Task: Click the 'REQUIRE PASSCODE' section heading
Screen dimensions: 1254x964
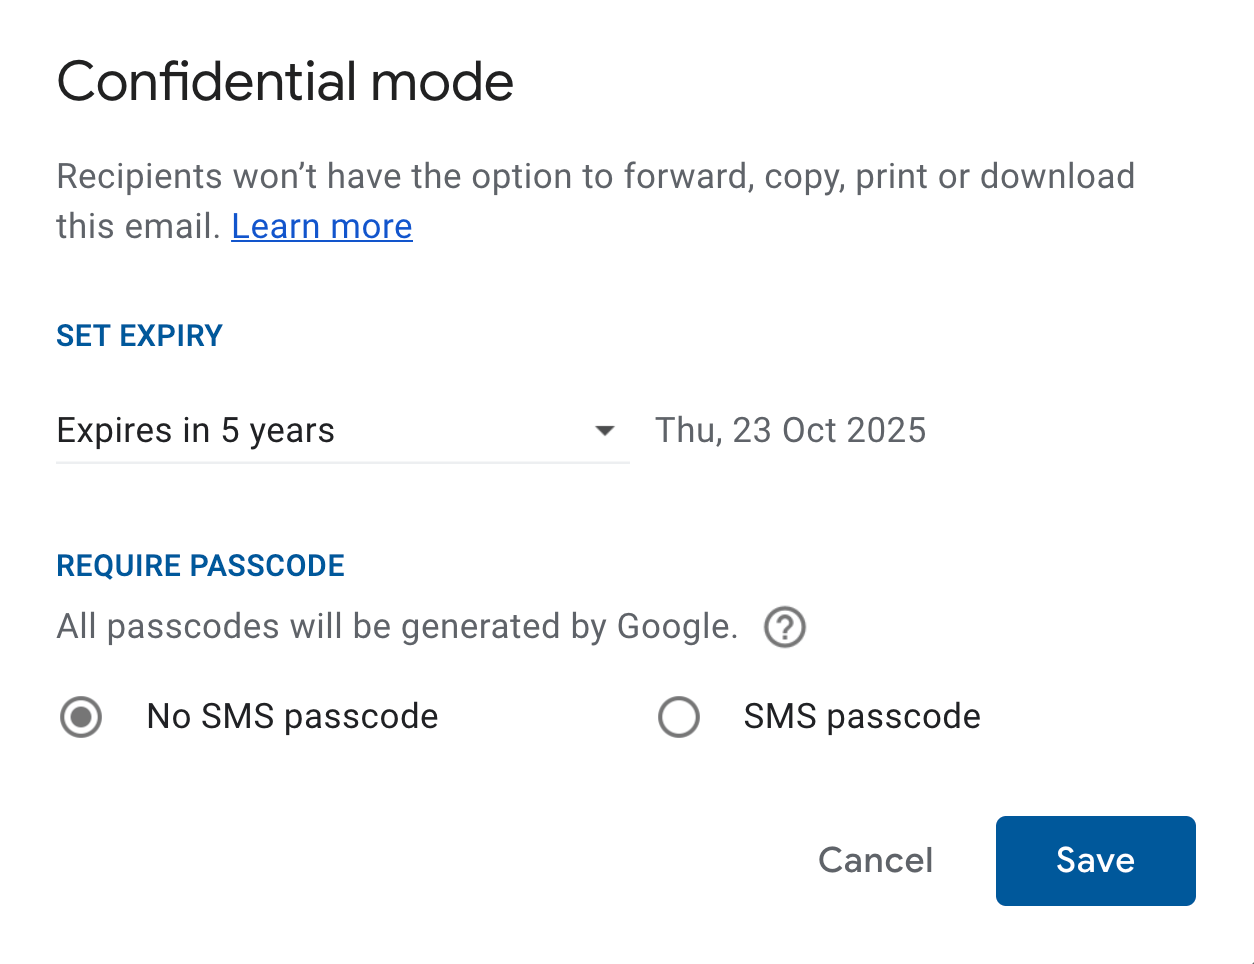Action: 200,566
